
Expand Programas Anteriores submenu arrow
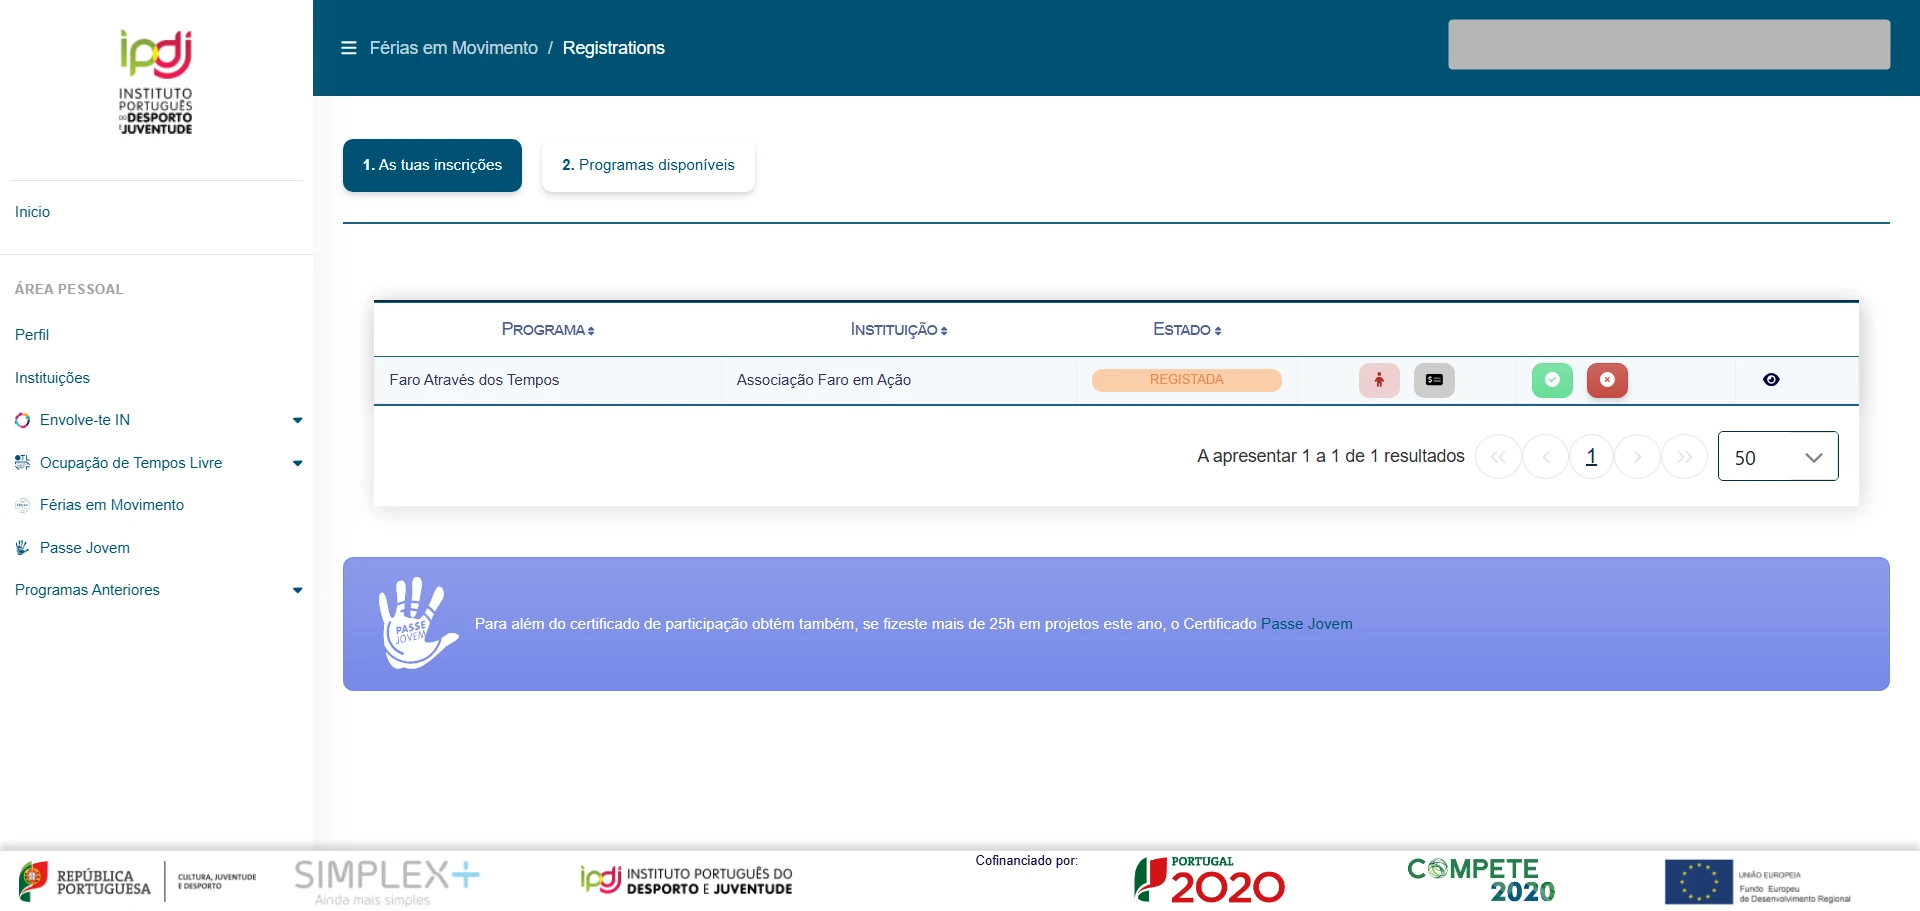[297, 590]
